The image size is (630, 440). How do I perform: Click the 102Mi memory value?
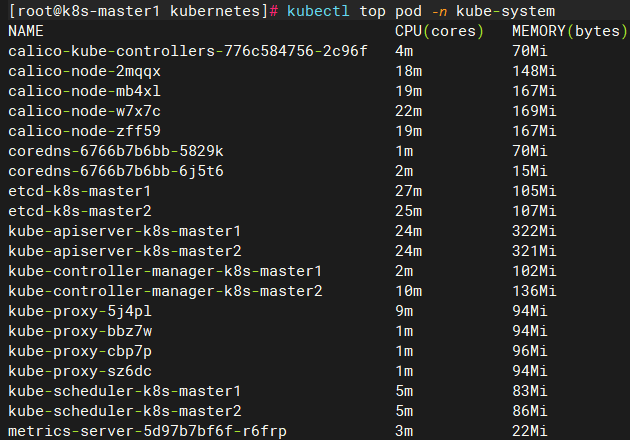534,271
